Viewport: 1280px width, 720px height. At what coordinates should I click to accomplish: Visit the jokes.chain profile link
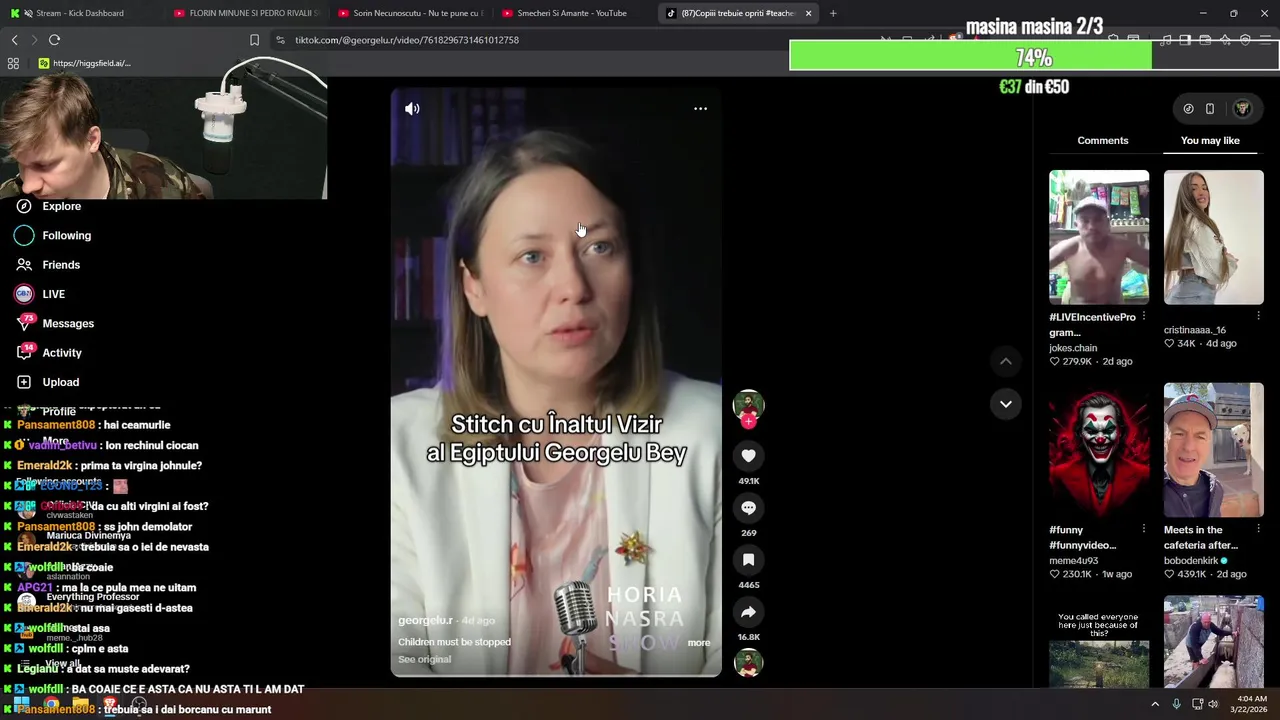(1073, 348)
